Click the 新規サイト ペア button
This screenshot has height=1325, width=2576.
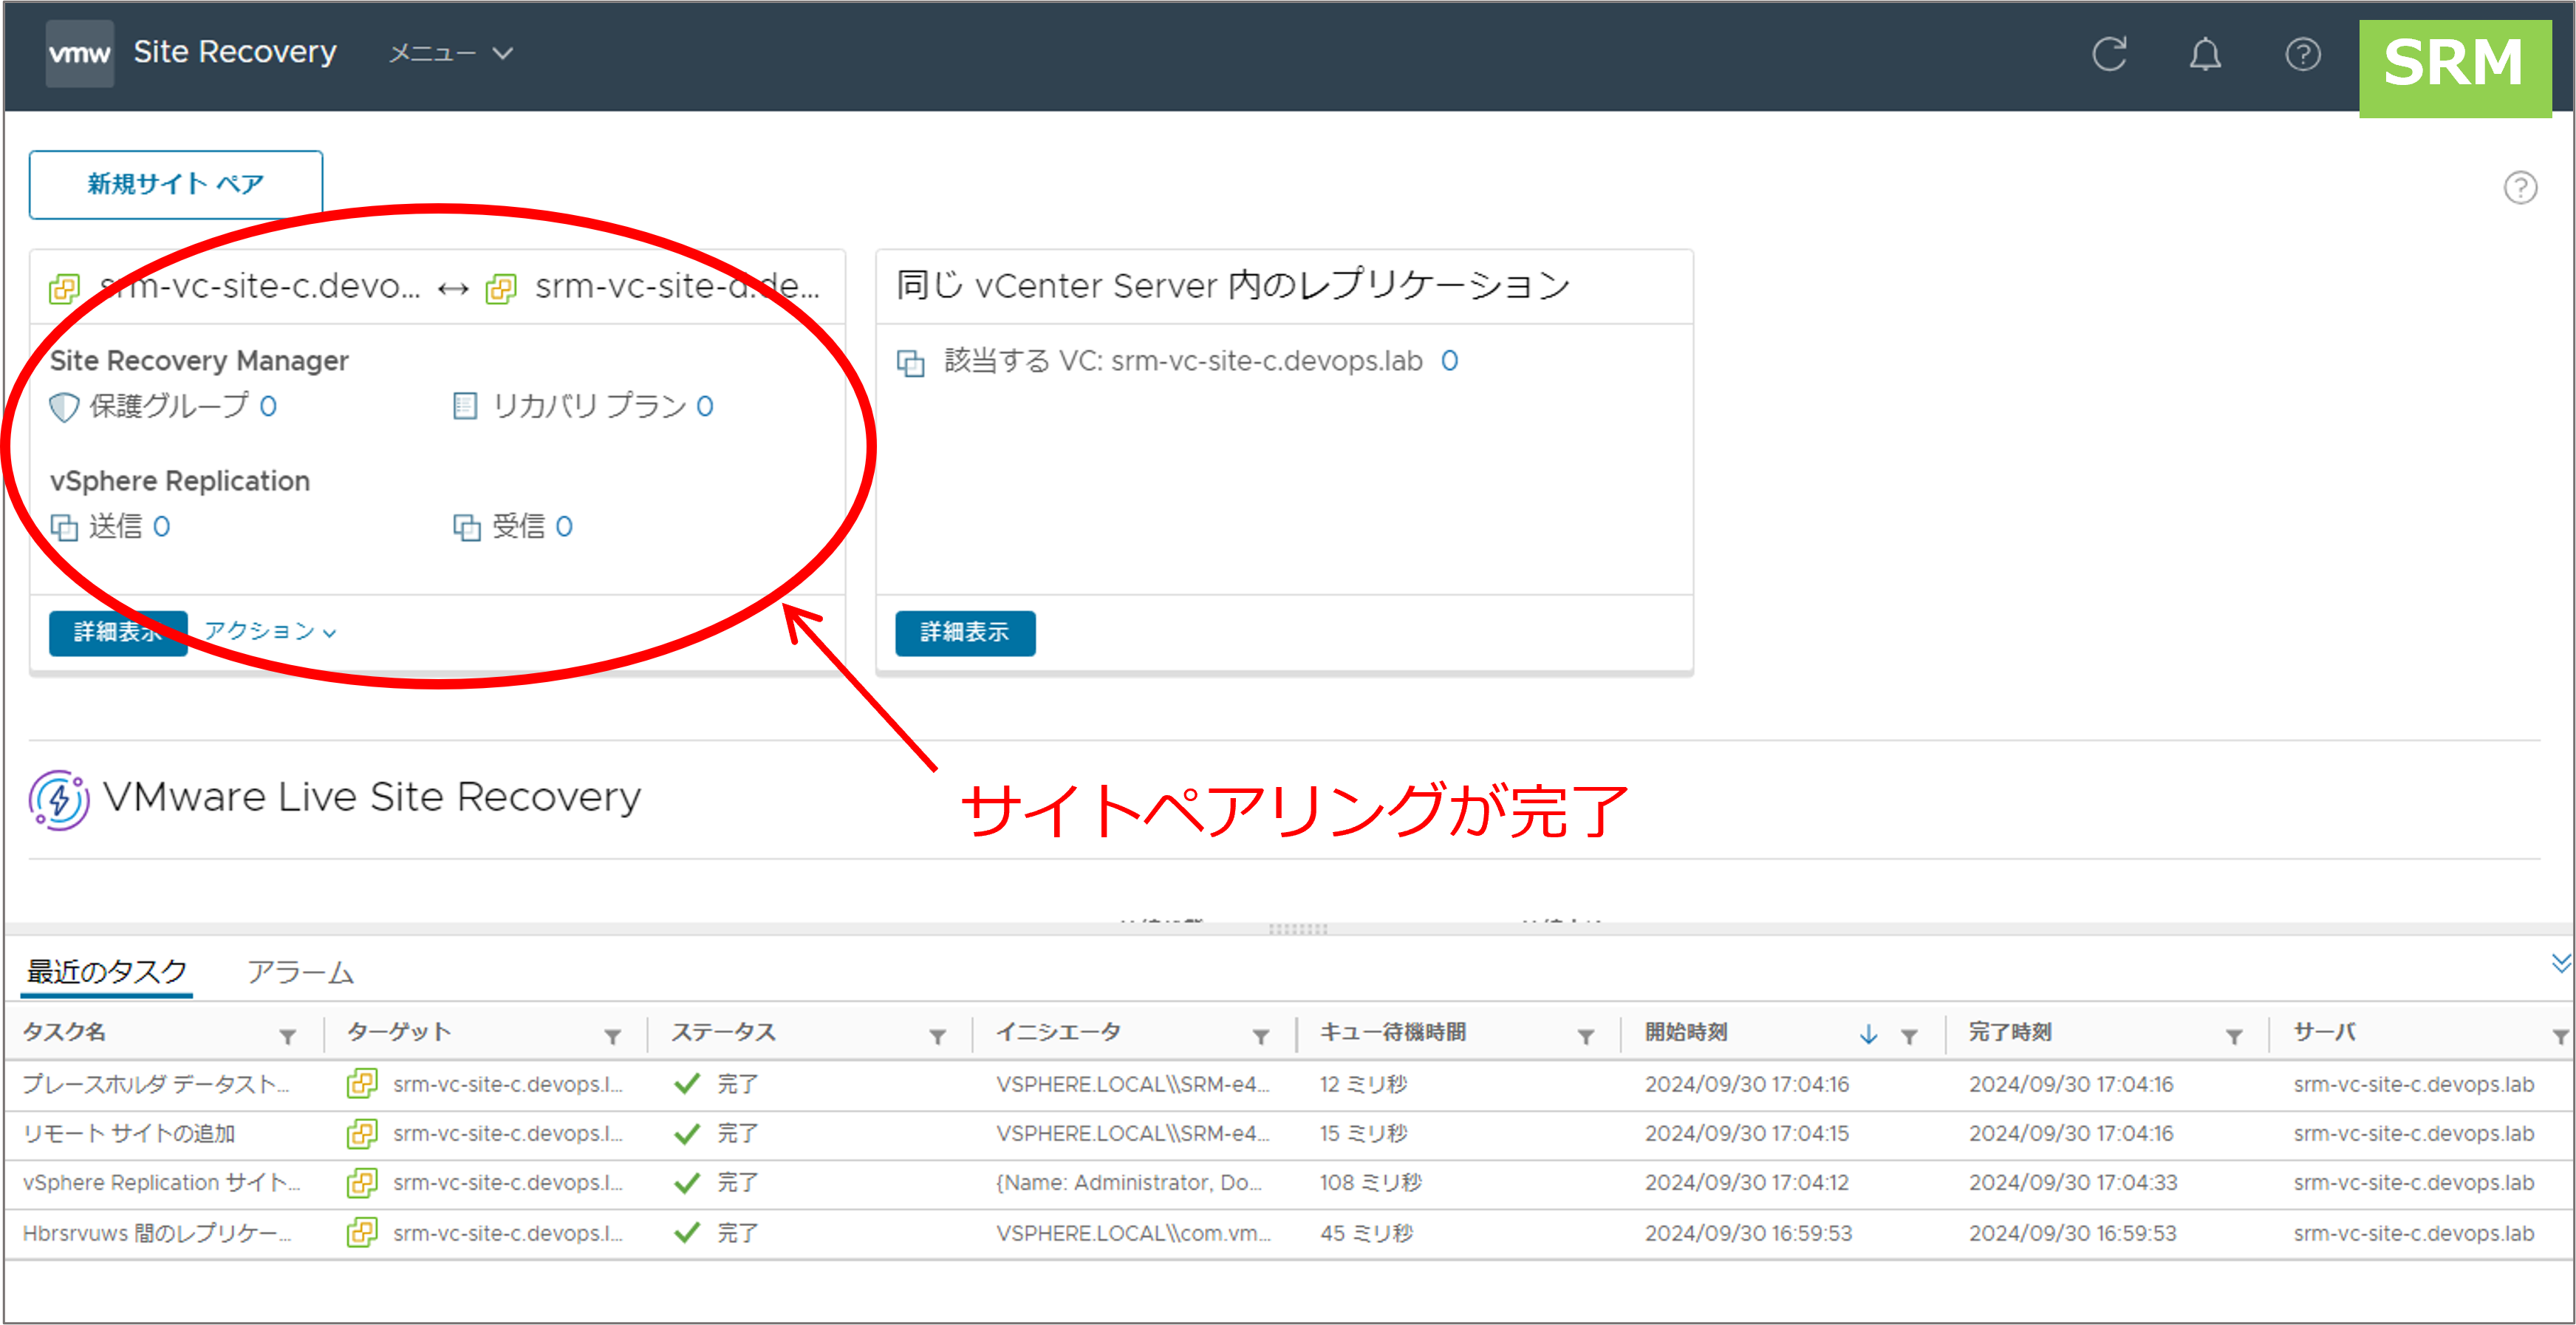point(176,184)
